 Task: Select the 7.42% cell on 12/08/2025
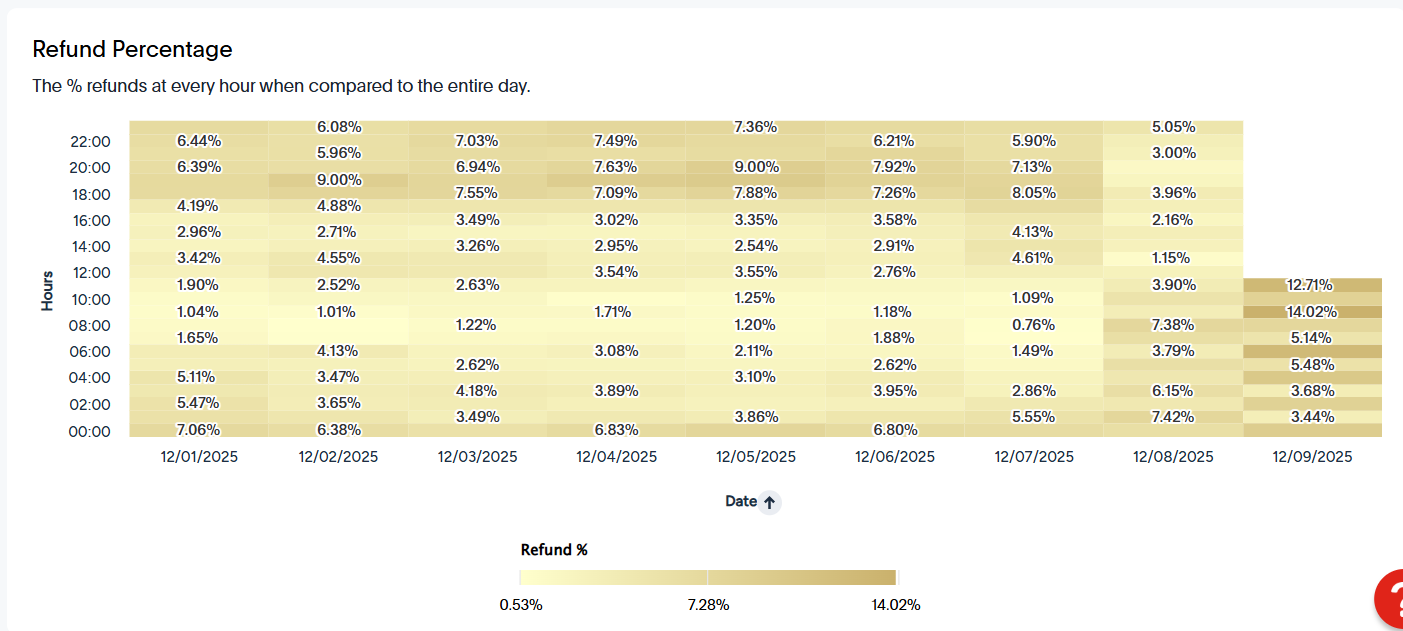1173,417
